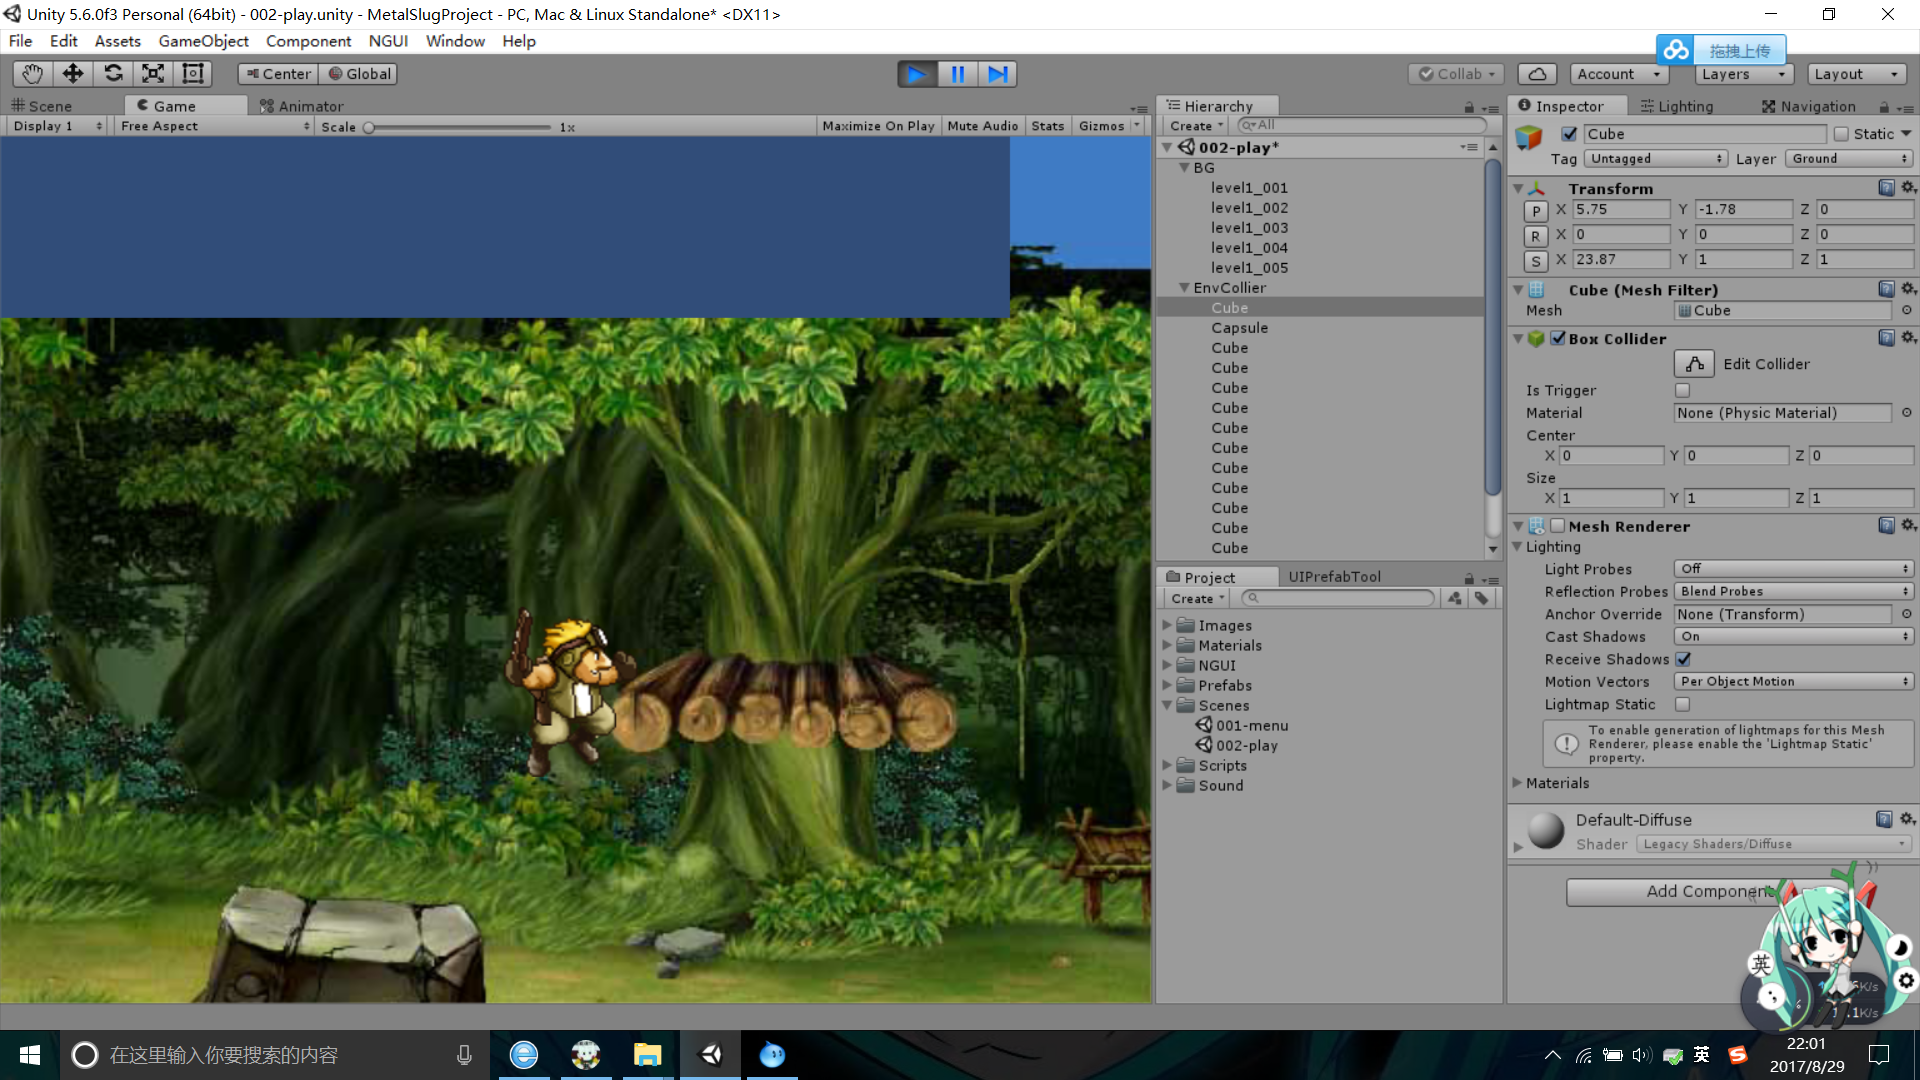Click the Position X input field
The width and height of the screenshot is (1920, 1080).
(1621, 209)
